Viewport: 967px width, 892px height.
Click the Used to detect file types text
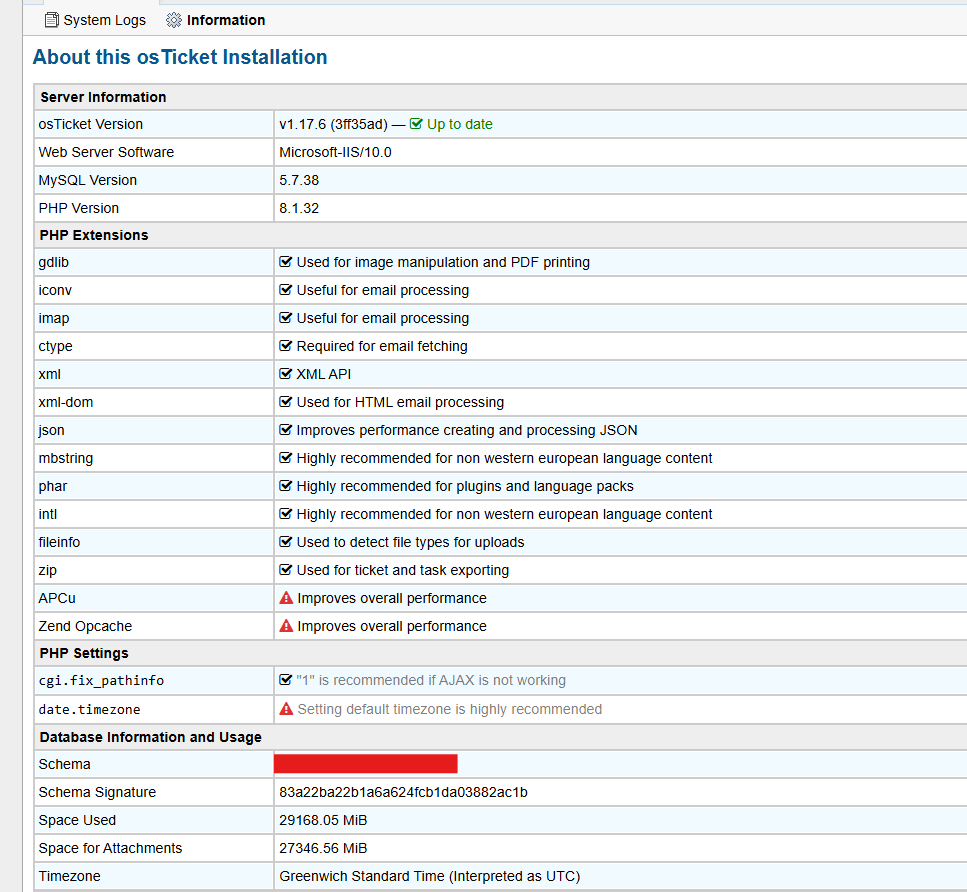[410, 542]
